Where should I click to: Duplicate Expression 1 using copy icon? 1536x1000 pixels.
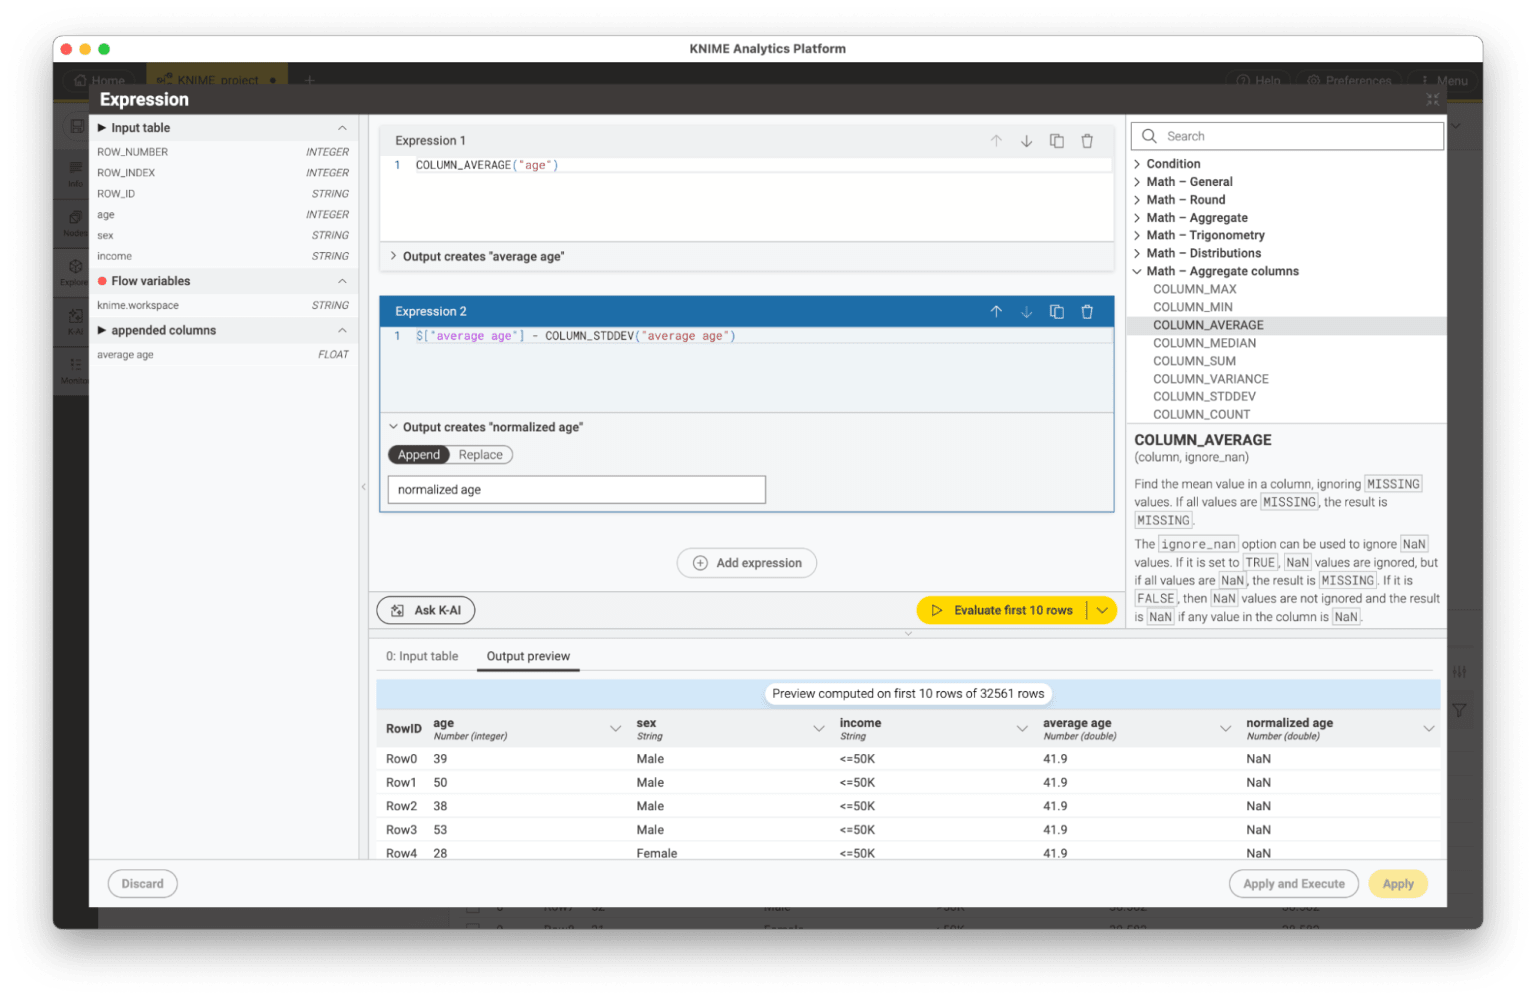1056,141
